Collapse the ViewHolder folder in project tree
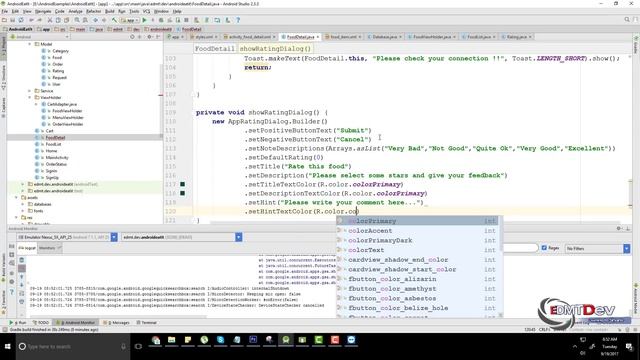Screen dimensions: 640x360 (x=30, y=98)
